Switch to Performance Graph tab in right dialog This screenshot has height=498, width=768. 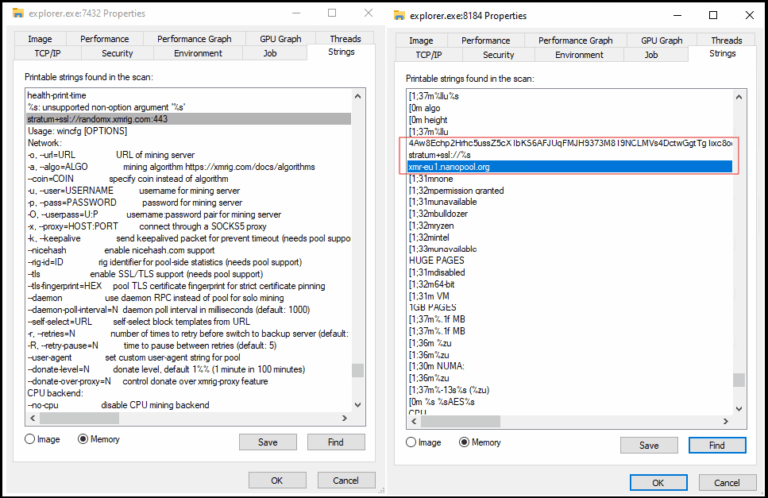[x=575, y=41]
